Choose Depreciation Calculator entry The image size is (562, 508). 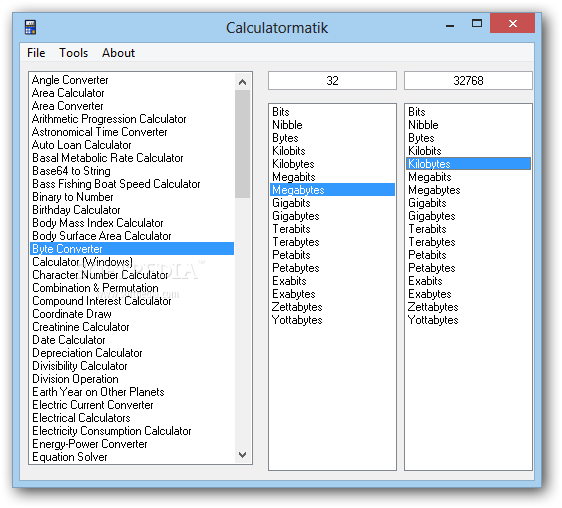point(132,353)
